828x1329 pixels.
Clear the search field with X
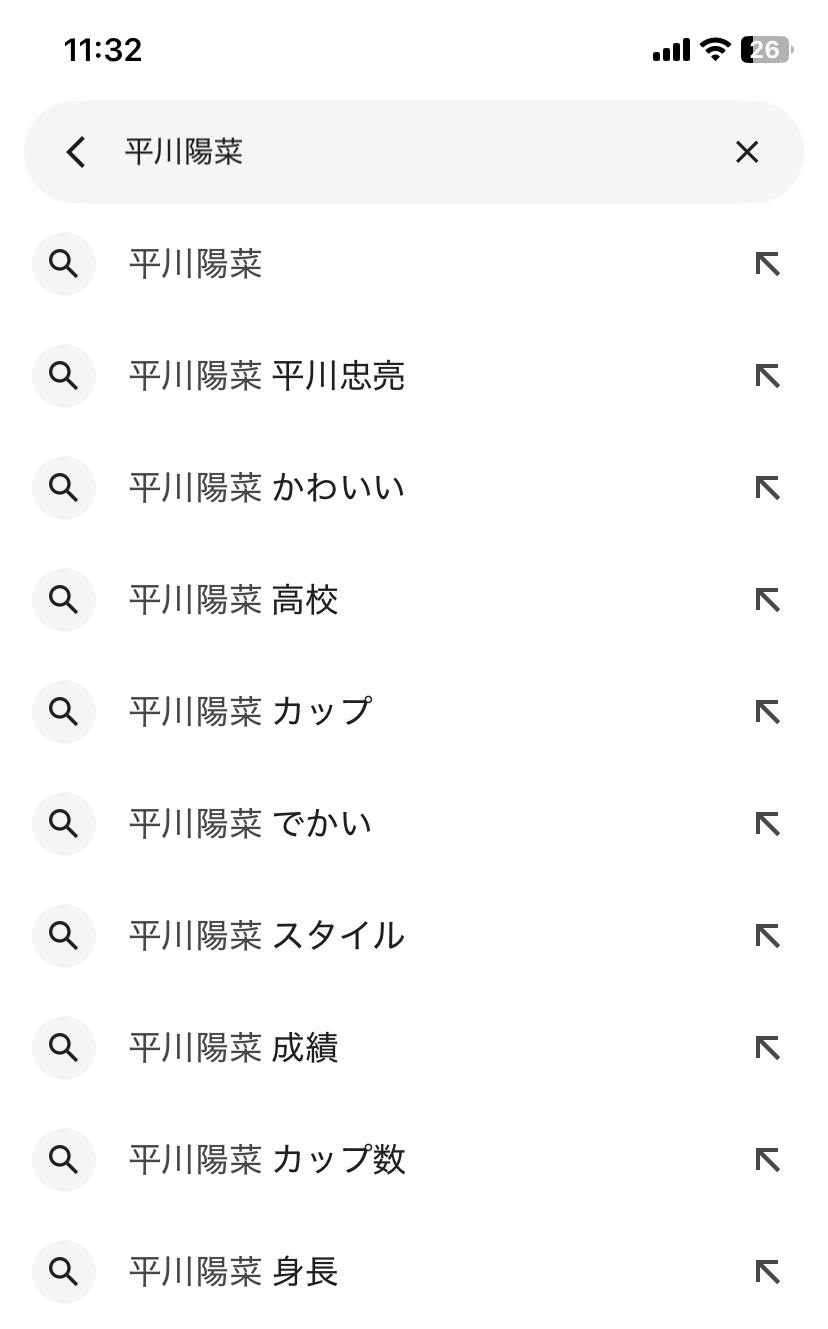(747, 152)
